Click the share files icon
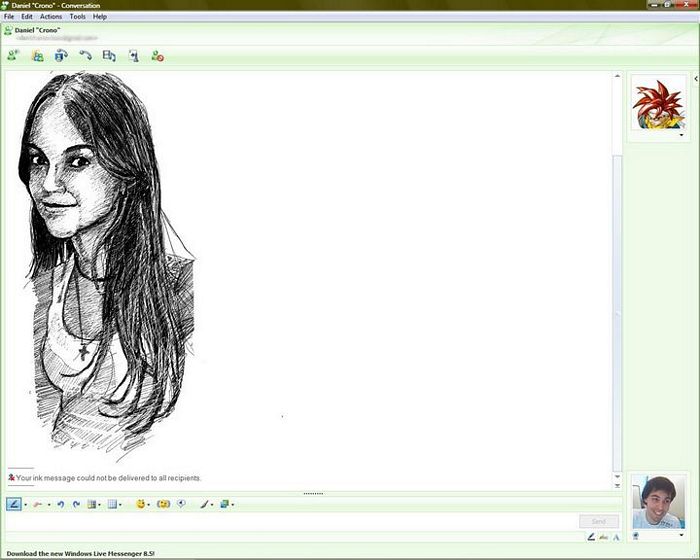The image size is (700, 560). point(37,56)
